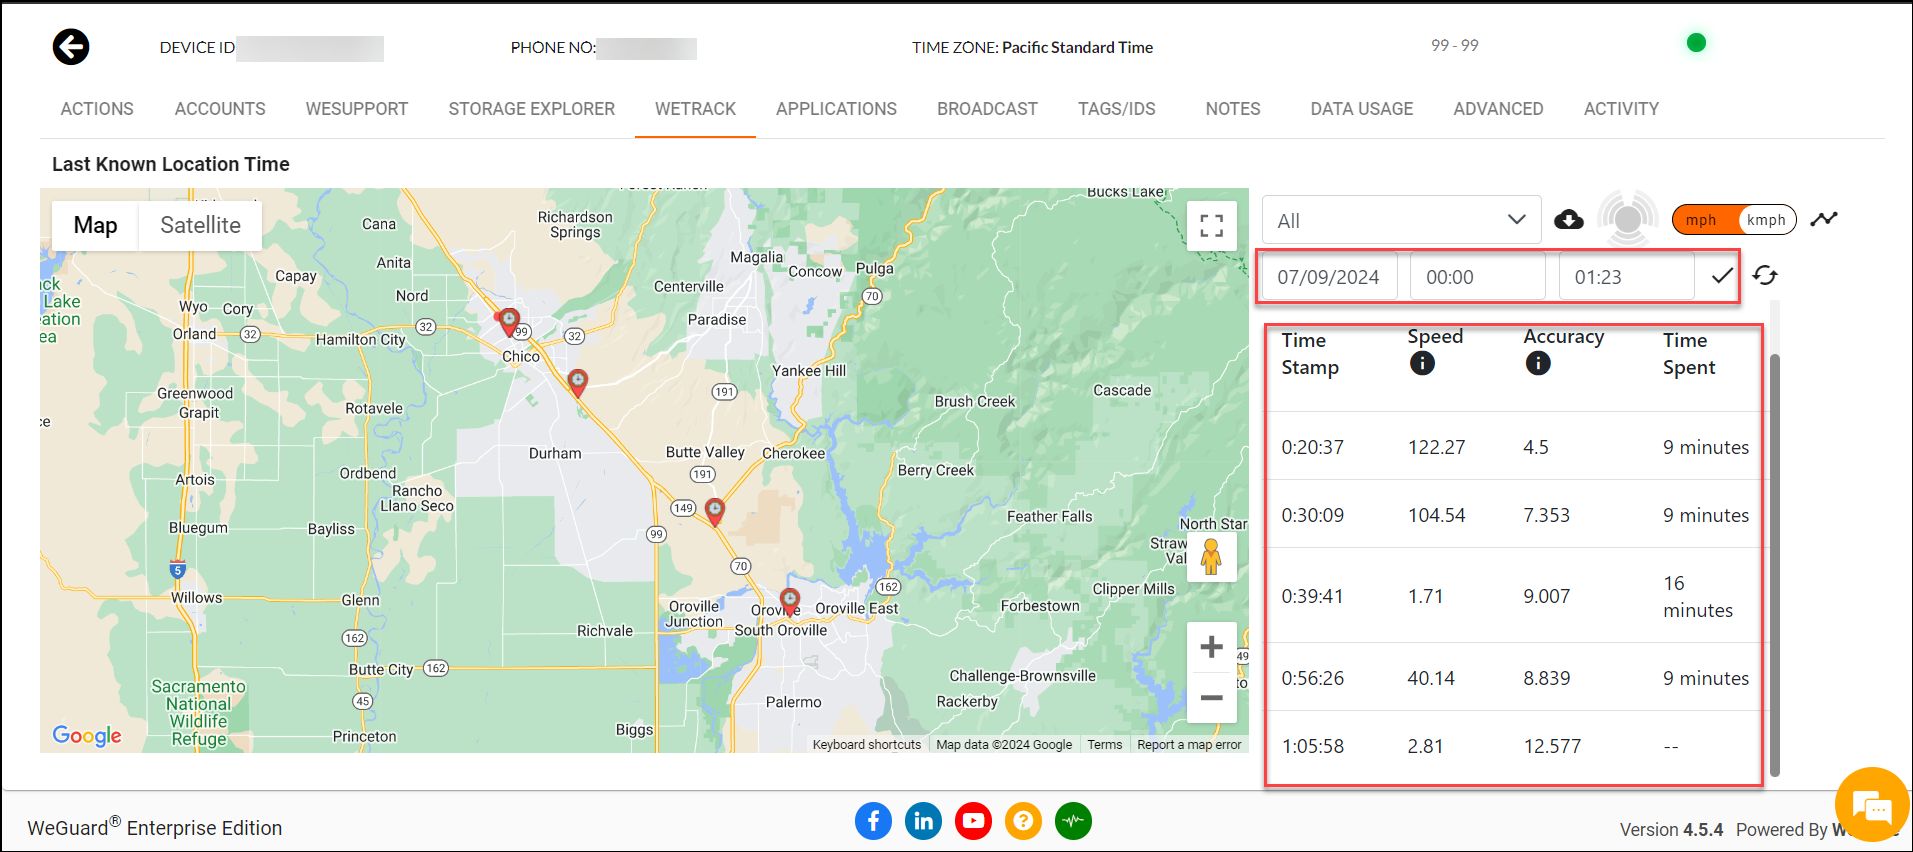
Task: Click the green device online status dot
Action: tap(1696, 42)
